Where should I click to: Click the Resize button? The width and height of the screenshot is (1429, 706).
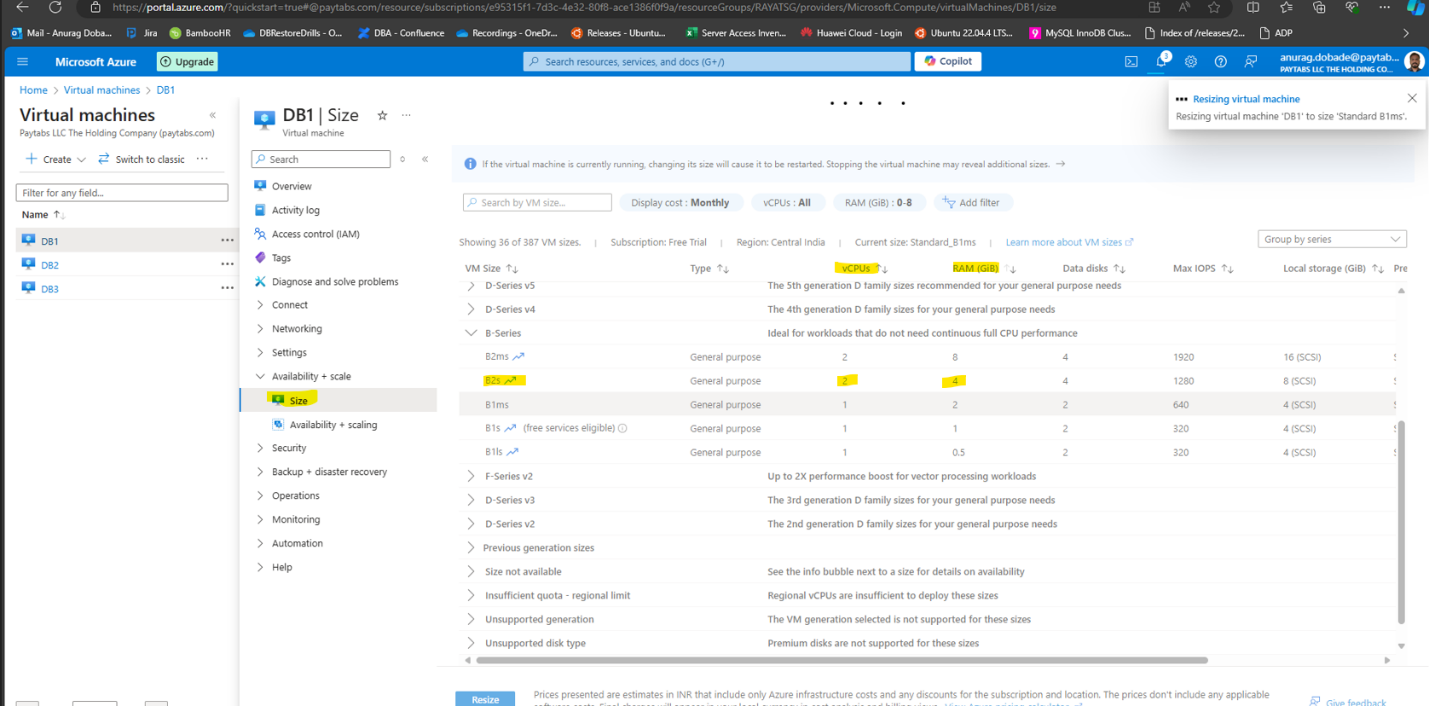click(x=485, y=699)
